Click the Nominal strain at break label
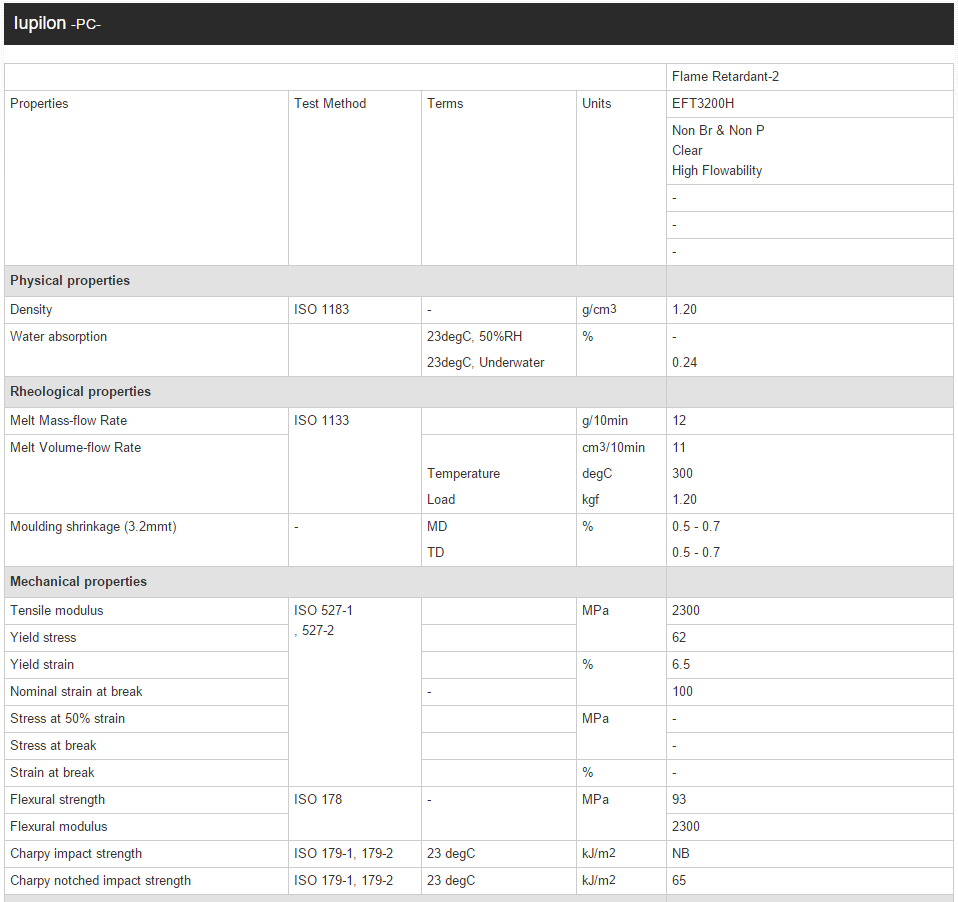This screenshot has width=958, height=902. pos(76,691)
